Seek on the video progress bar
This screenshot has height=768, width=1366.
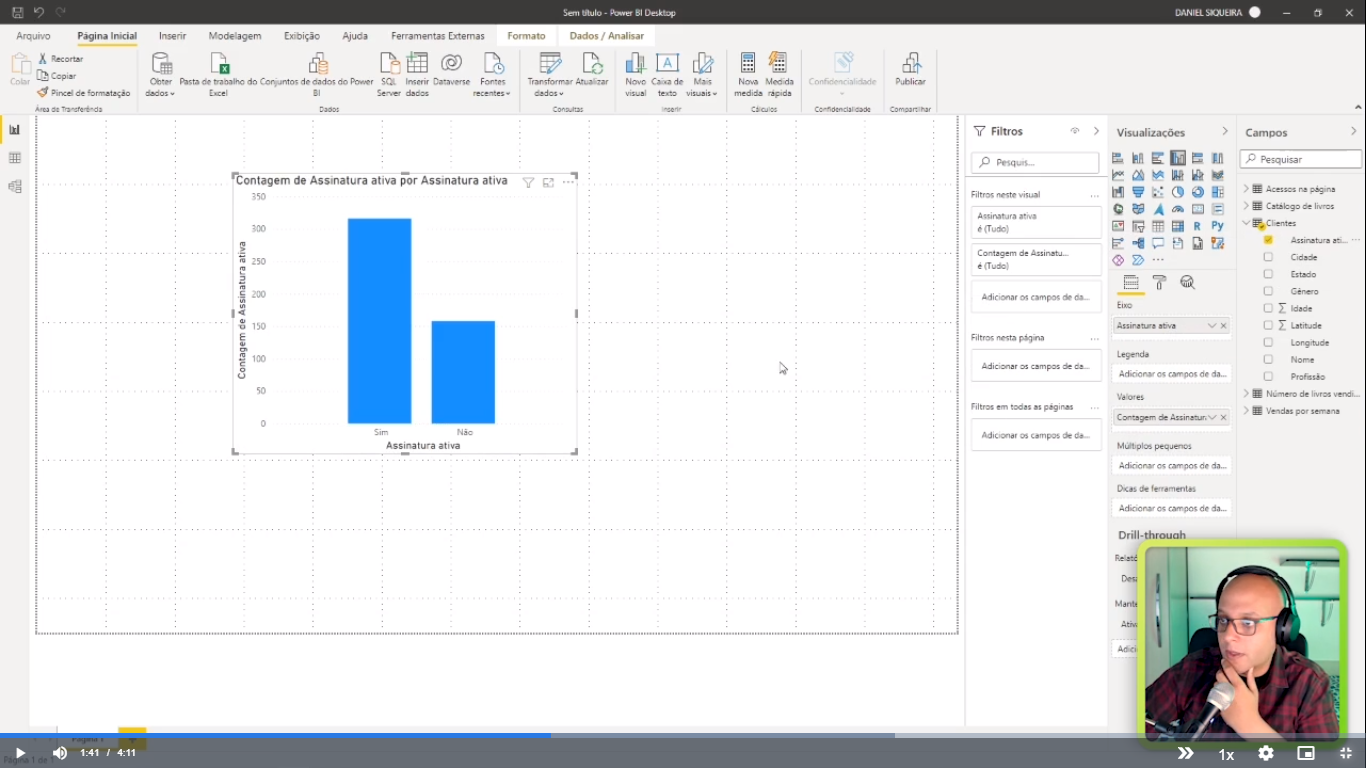[683, 735]
